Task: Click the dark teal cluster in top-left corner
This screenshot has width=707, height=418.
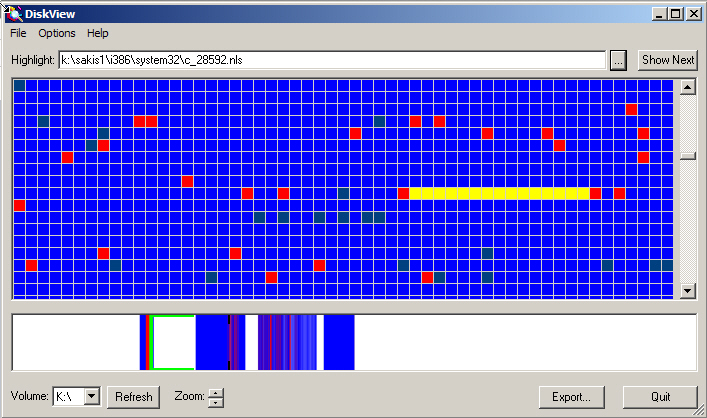Action: point(19,85)
